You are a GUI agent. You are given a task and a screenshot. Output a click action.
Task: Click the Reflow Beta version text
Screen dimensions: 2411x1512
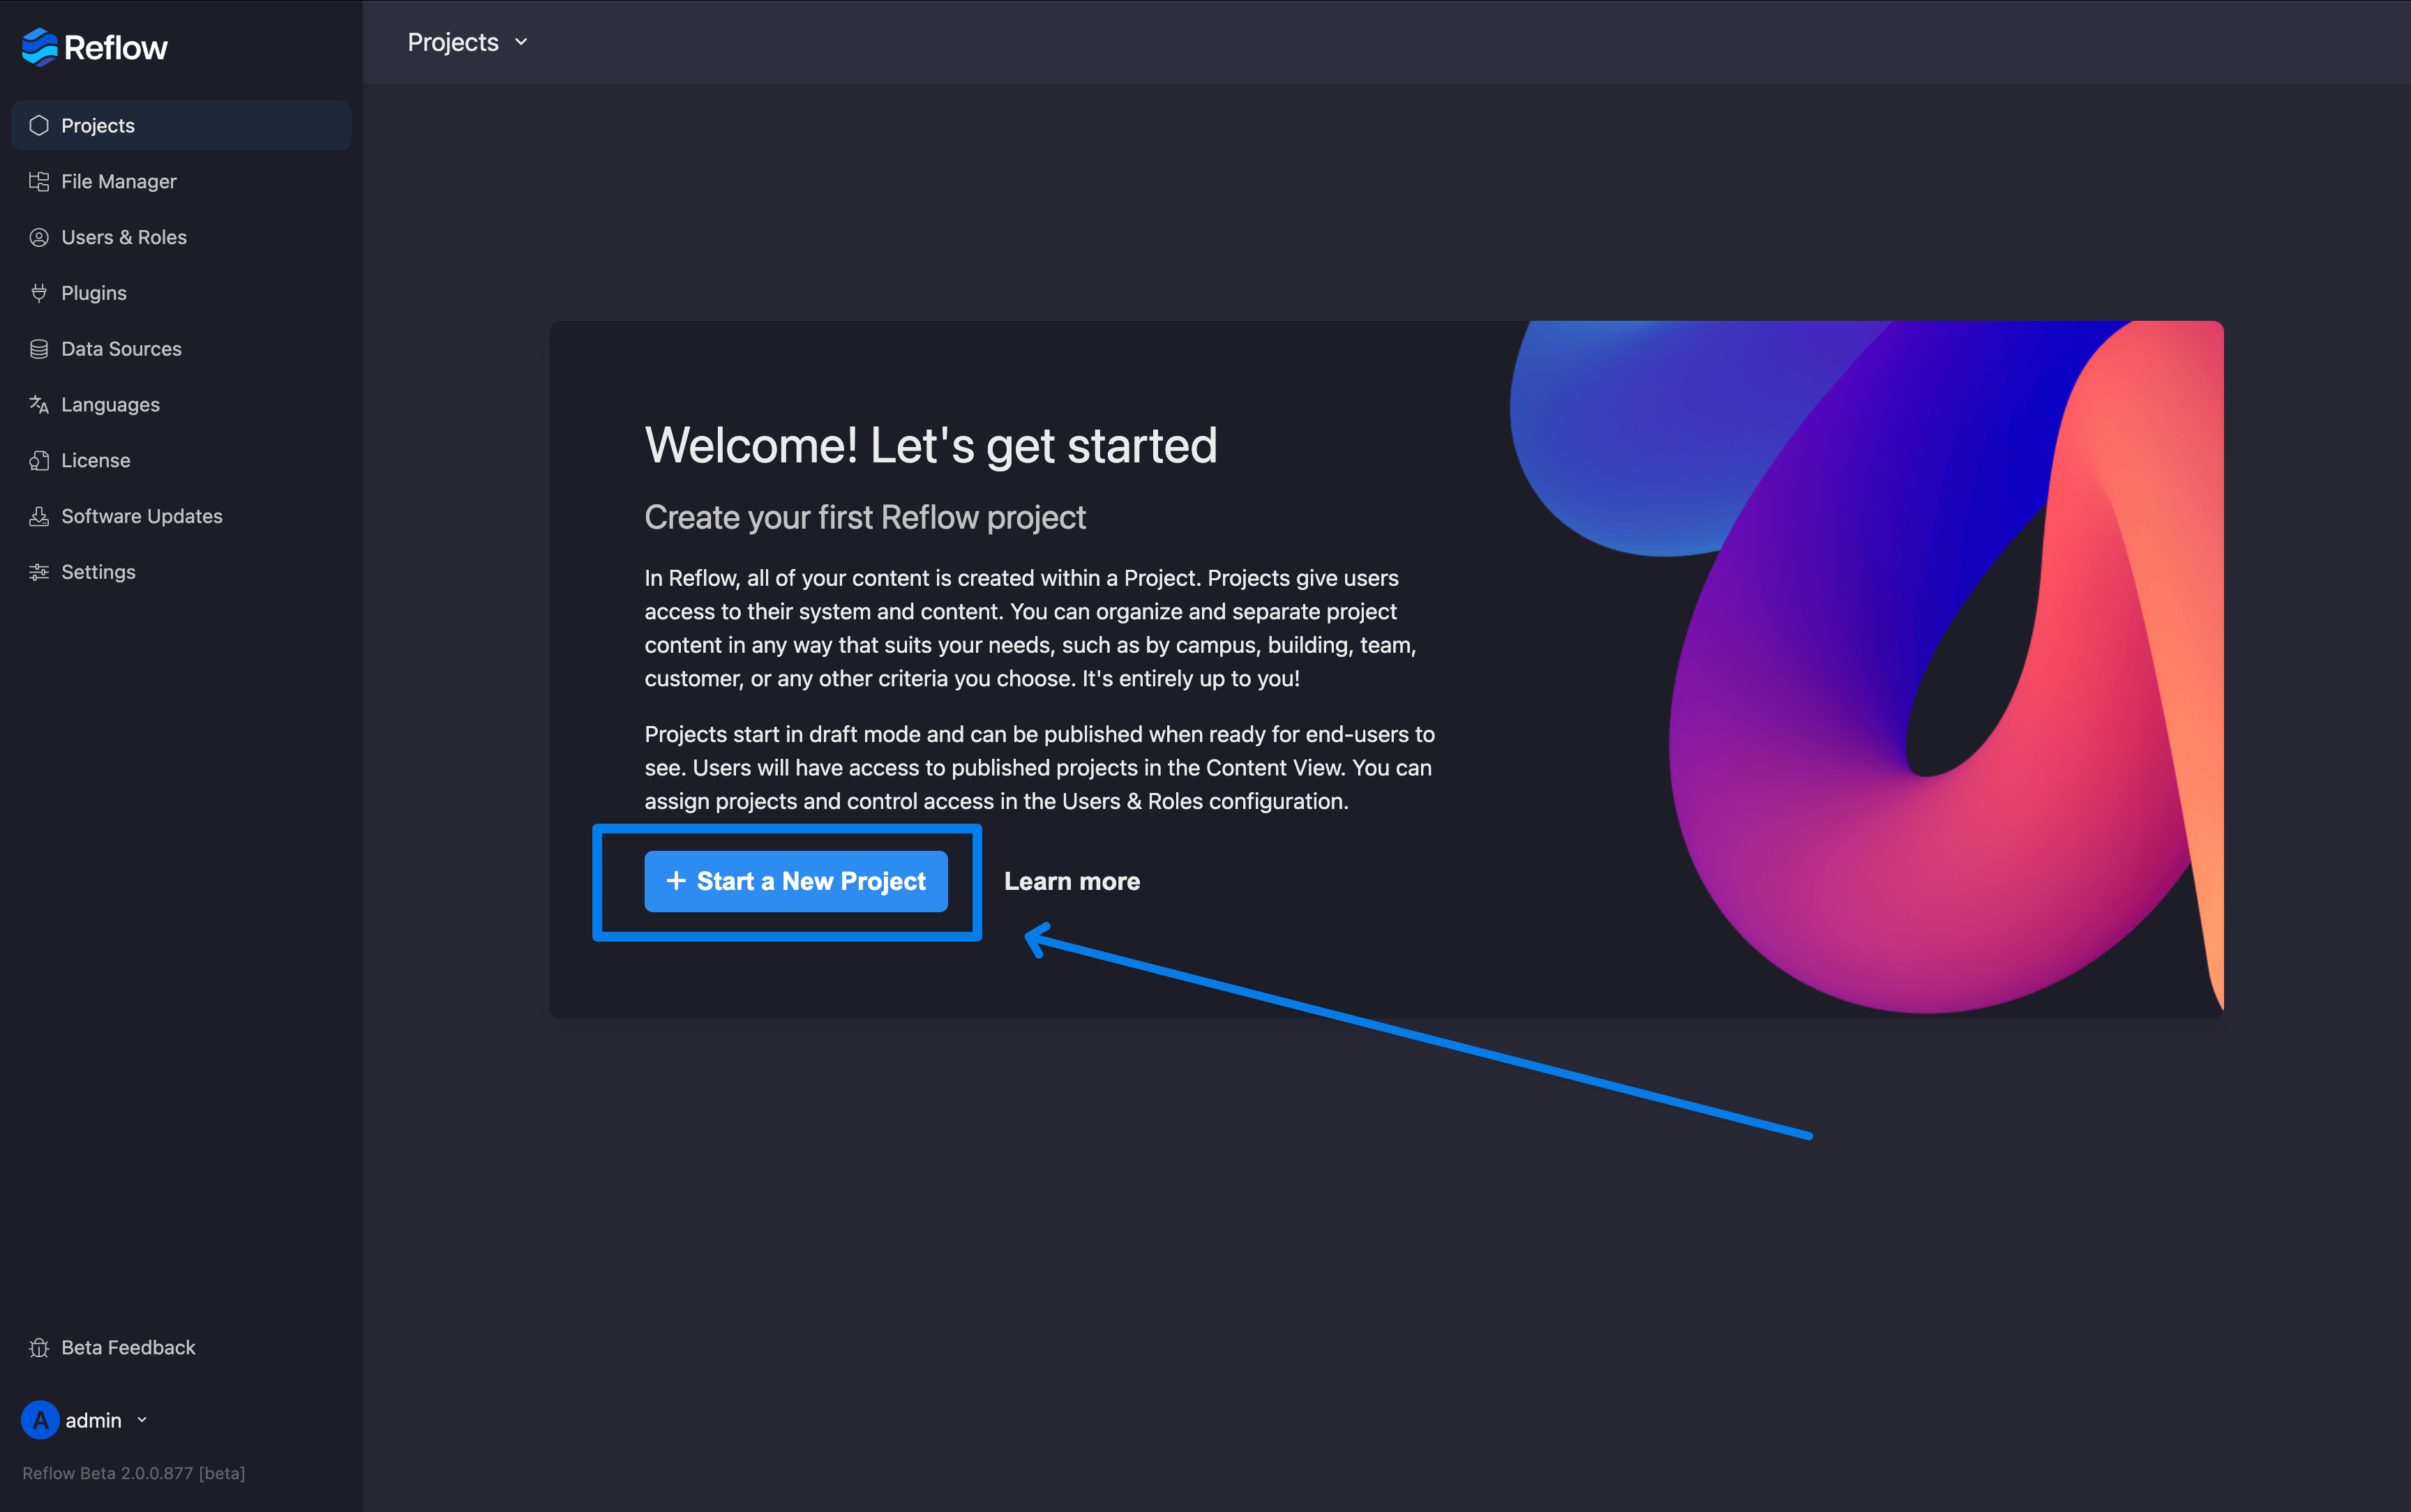pos(134,1473)
